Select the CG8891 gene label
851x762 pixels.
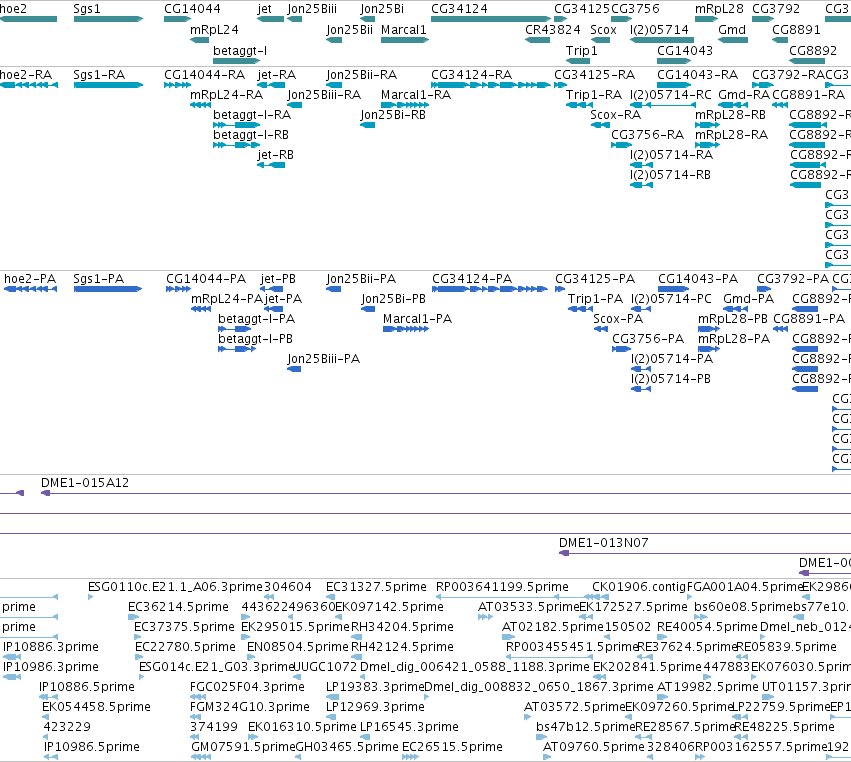point(796,30)
